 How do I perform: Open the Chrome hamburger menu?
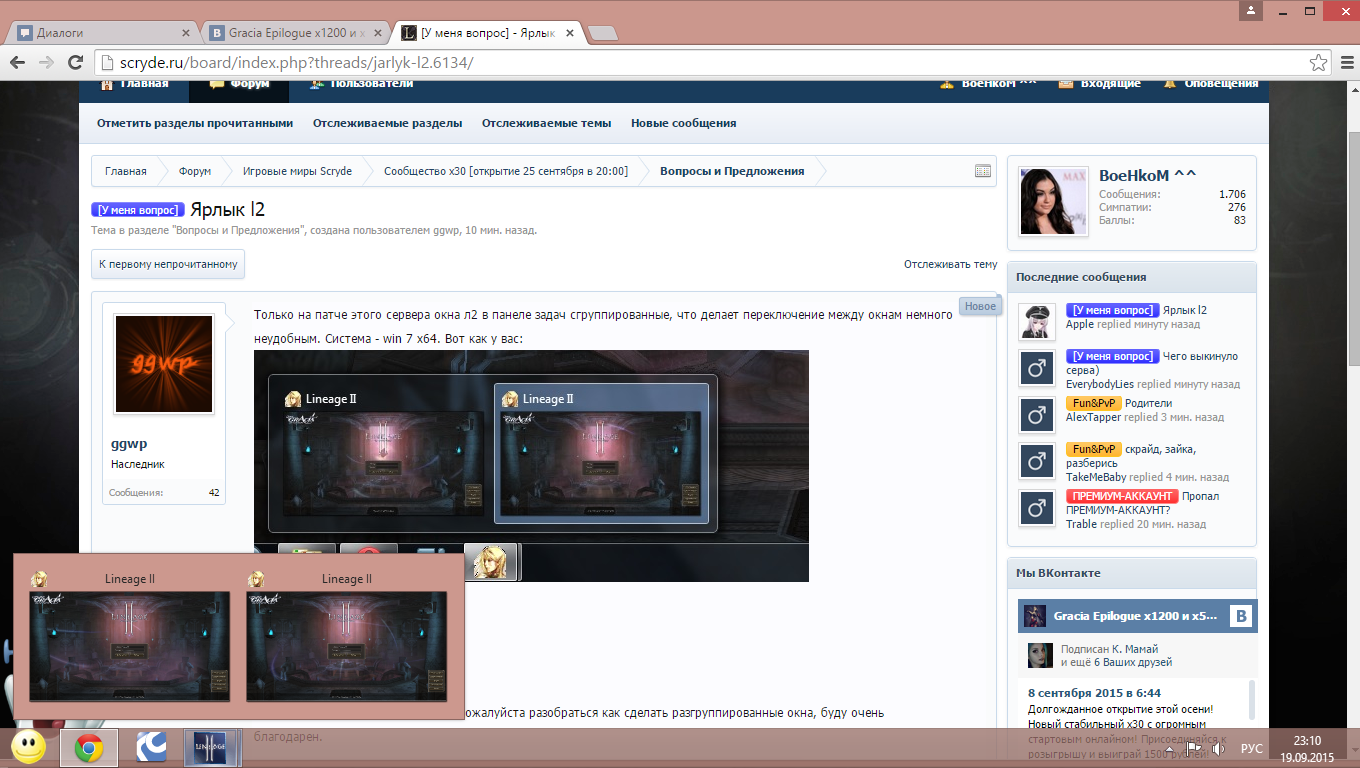point(1344,62)
